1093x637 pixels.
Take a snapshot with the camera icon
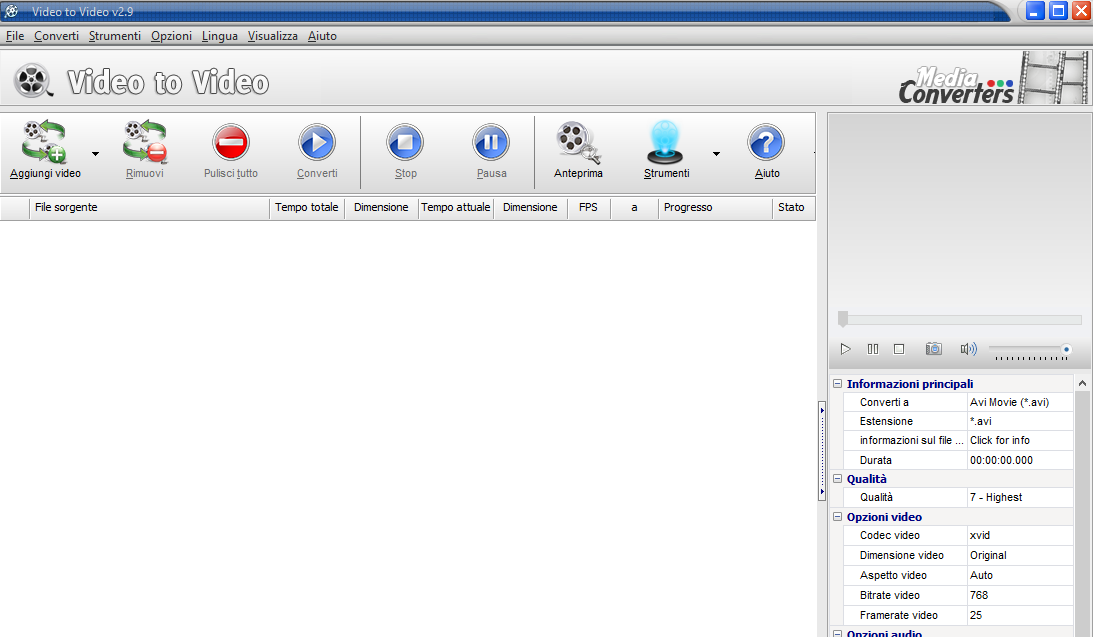(933, 348)
